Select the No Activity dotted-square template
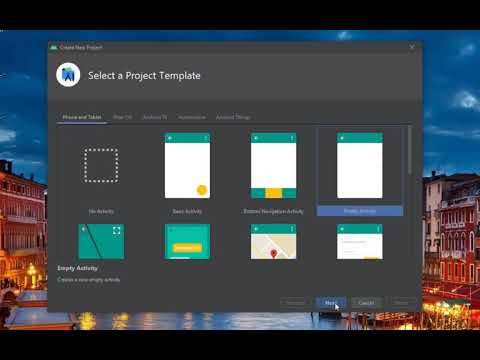480x360 pixels. coord(101,166)
